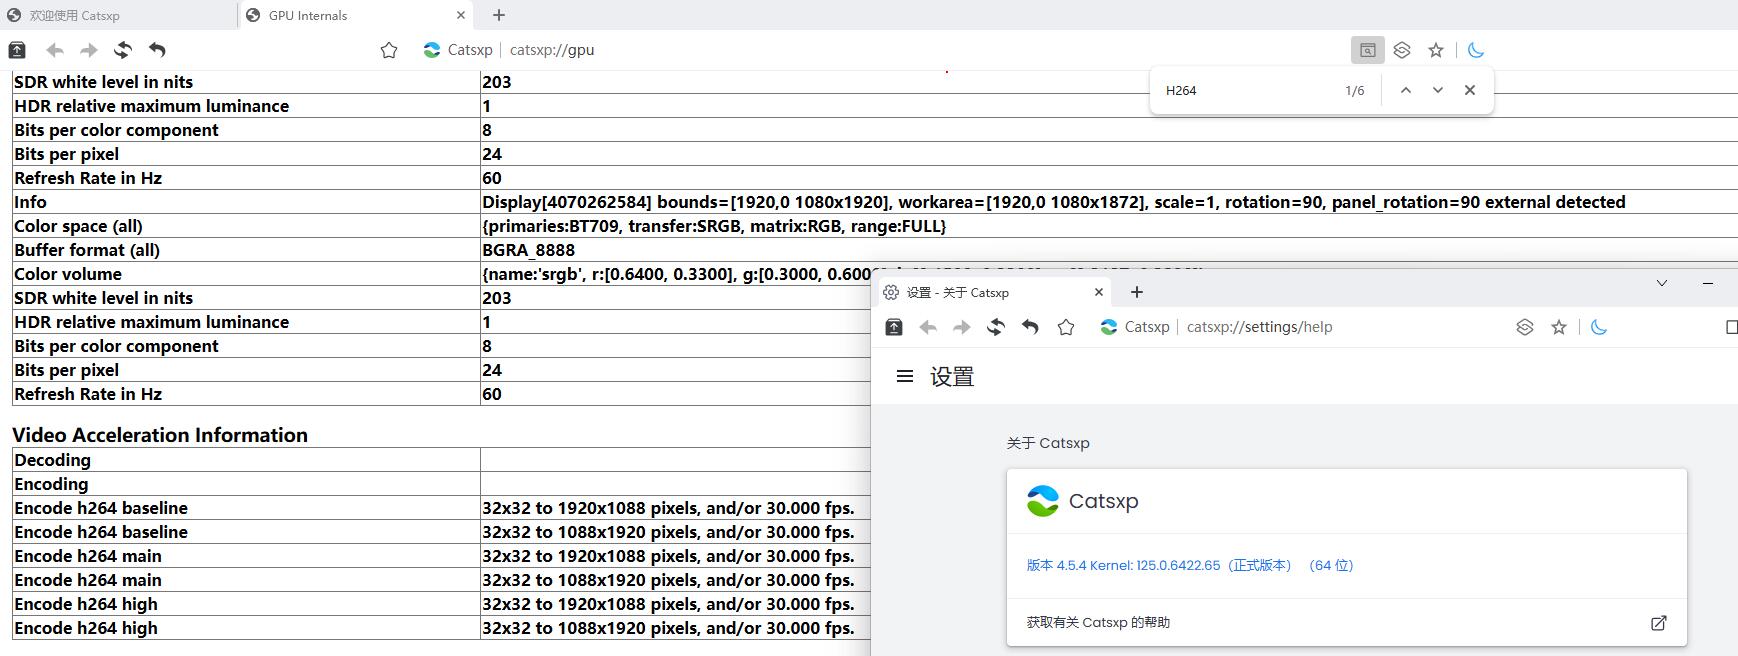The image size is (1738, 656).
Task: Bookmark the GPU page with the filled star icon
Action: pos(1436,50)
